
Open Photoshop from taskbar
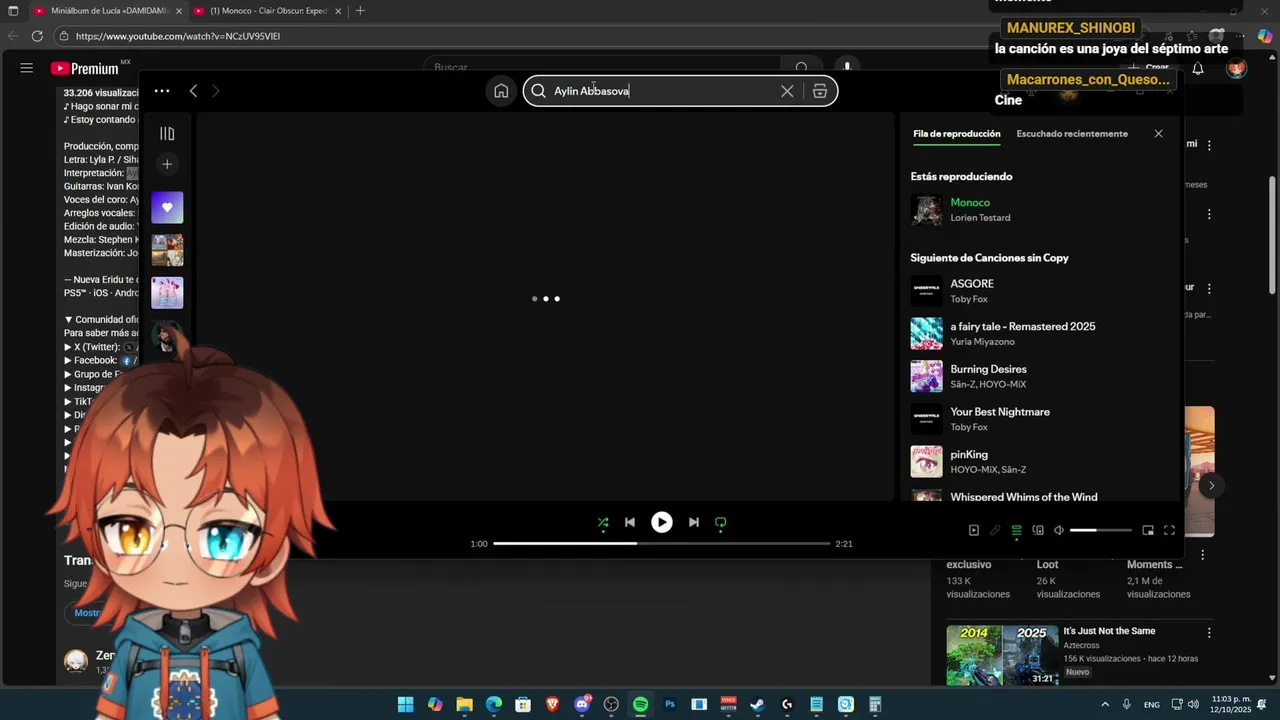coord(670,705)
